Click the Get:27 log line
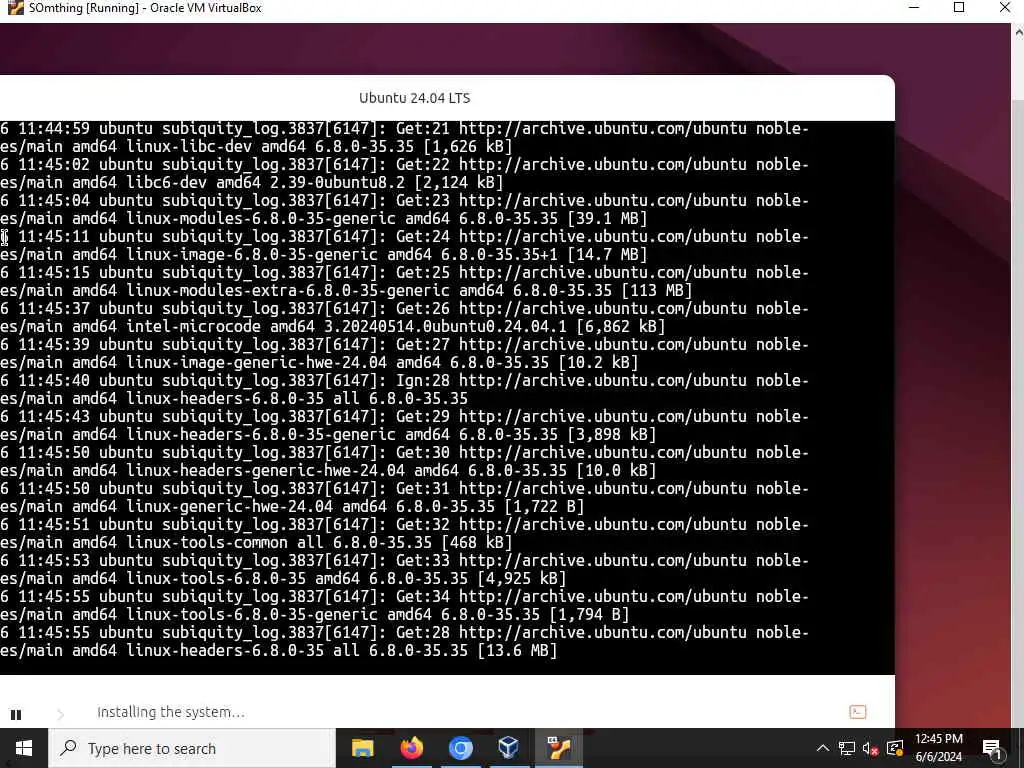This screenshot has height=768, width=1024. [404, 344]
